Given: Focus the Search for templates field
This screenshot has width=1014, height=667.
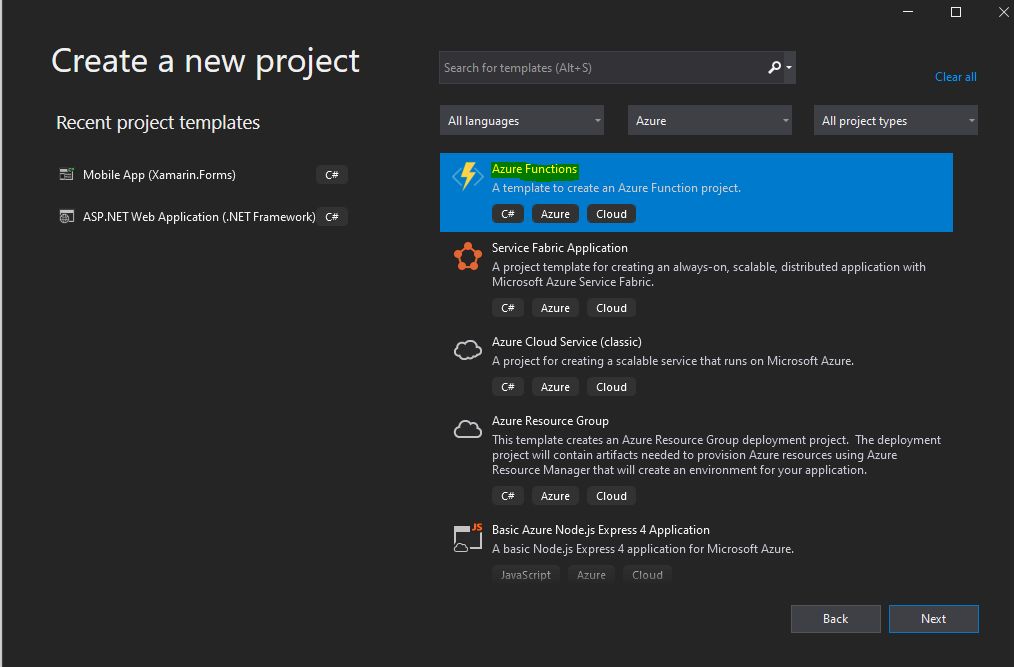Looking at the screenshot, I should pos(601,67).
